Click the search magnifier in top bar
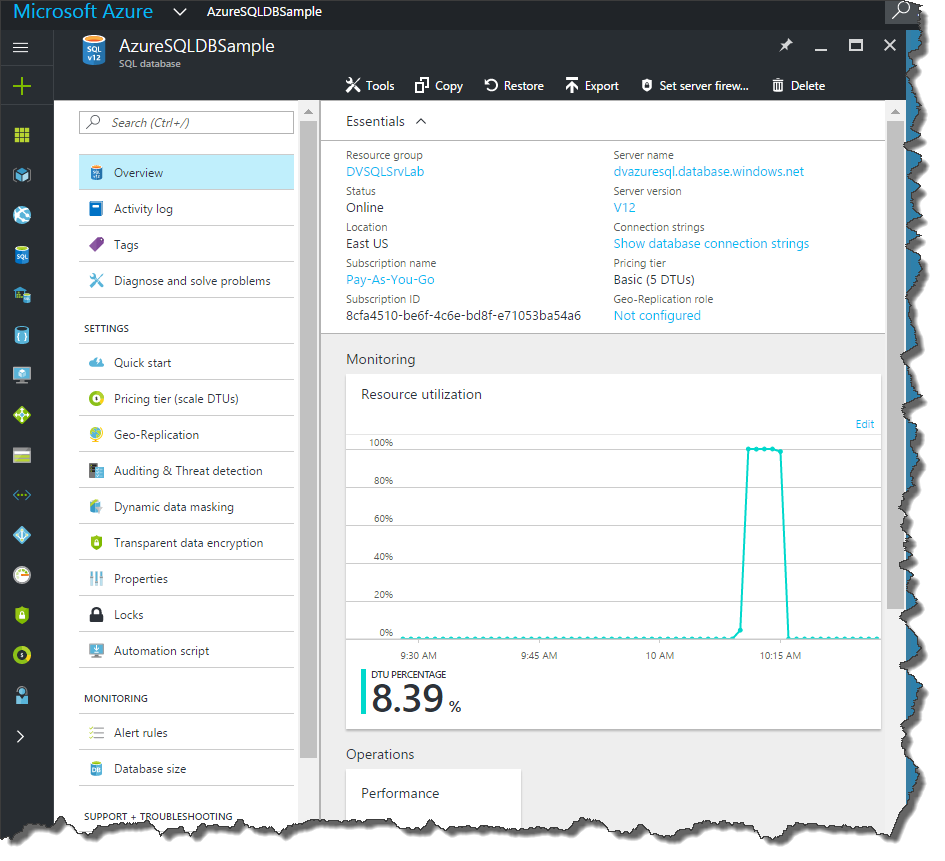Image resolution: width=945 pixels, height=861 pixels. [900, 10]
